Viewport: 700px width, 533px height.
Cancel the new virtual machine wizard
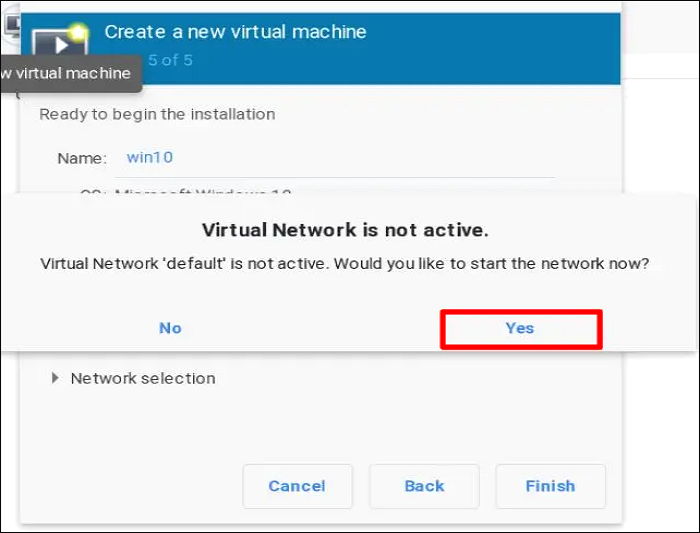(297, 486)
